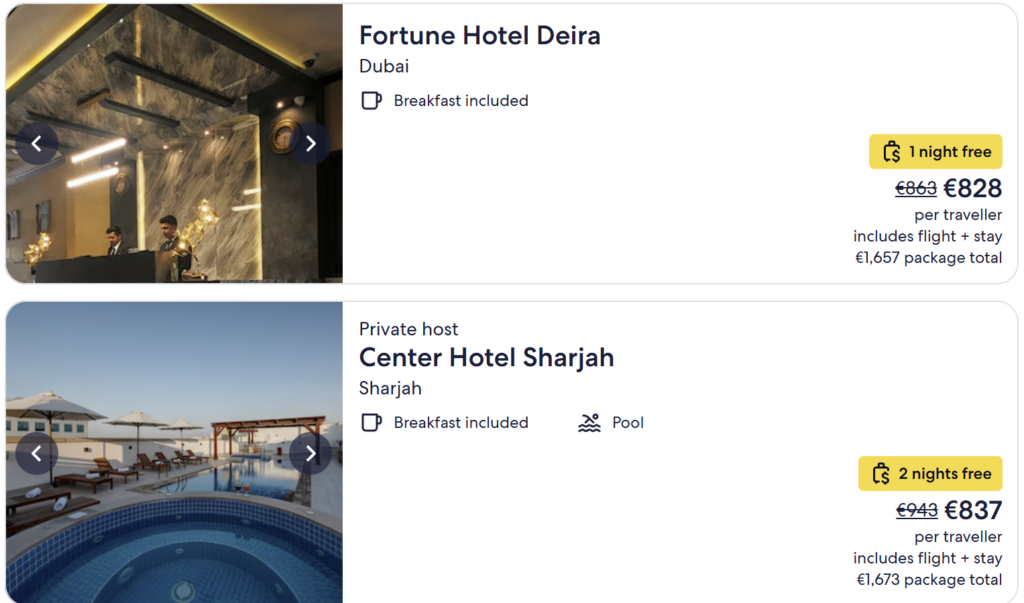Select the Private host label
Screen dimensions: 1024x603
tap(409, 328)
